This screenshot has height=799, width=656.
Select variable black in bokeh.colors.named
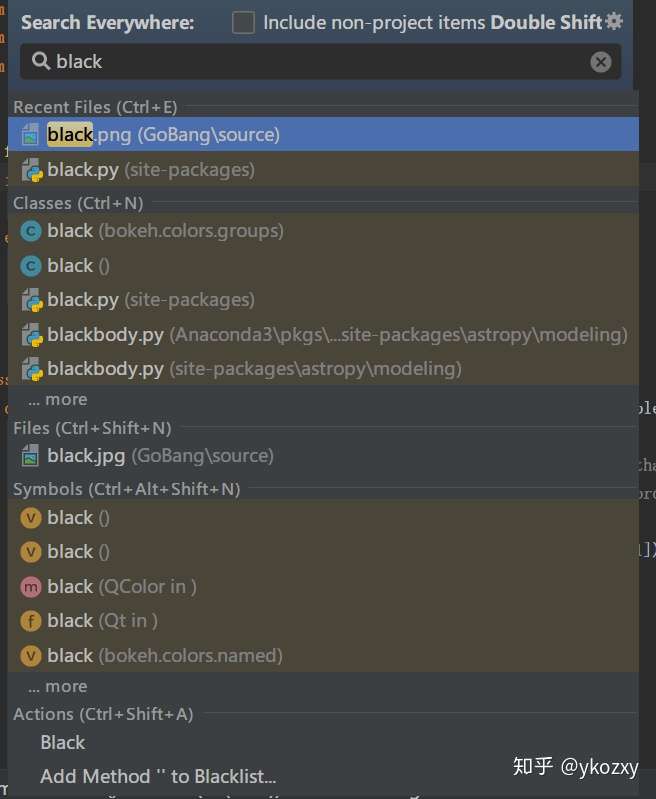pyautogui.click(x=323, y=656)
